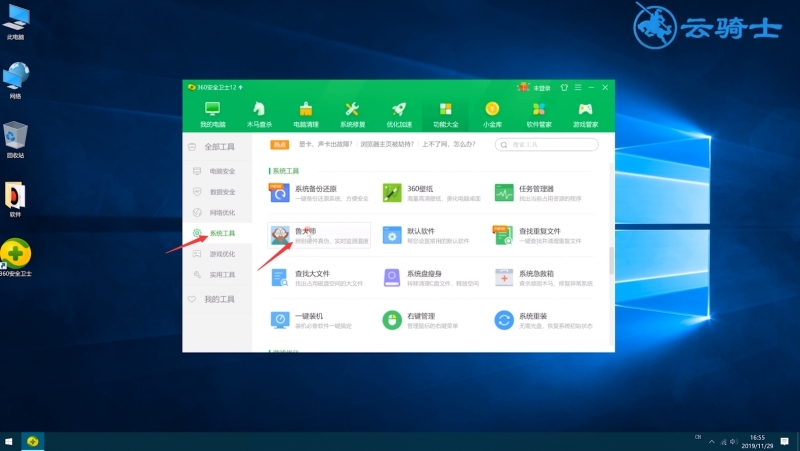Image resolution: width=800 pixels, height=451 pixels.
Task: Open 优化加速 rocket icon tab
Action: (399, 114)
